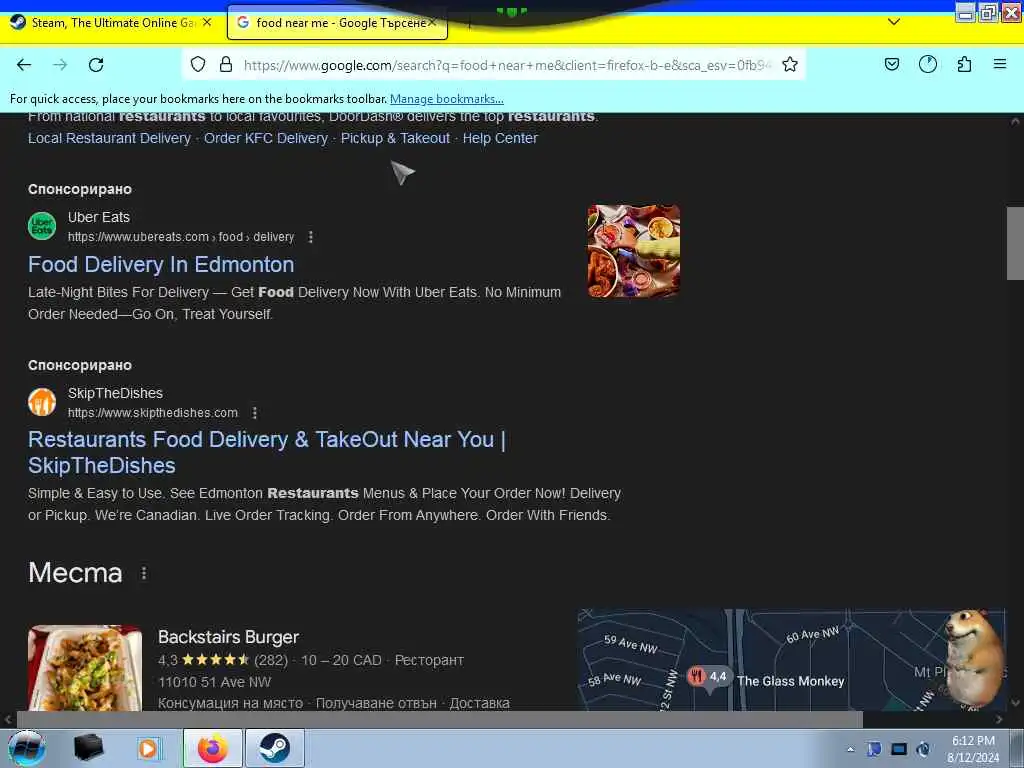Bookmark this page with the star
1024x768 pixels.
pyautogui.click(x=790, y=64)
